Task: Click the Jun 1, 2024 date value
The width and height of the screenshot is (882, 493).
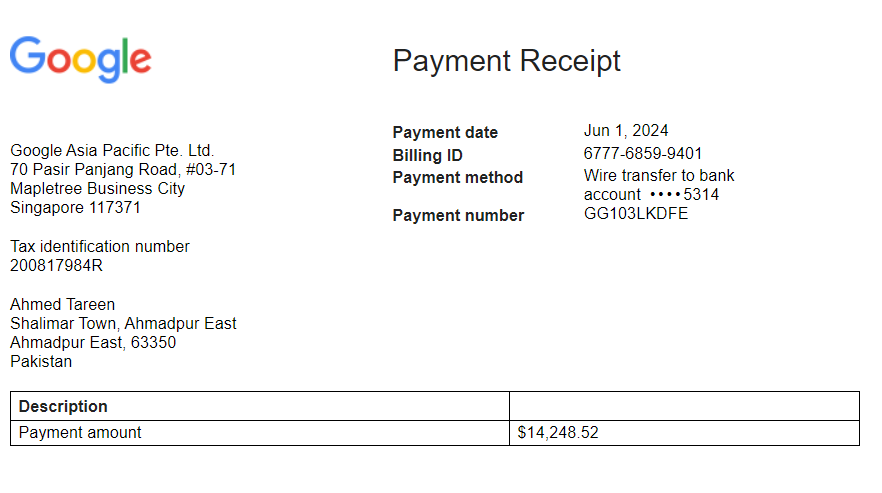Action: coord(626,131)
